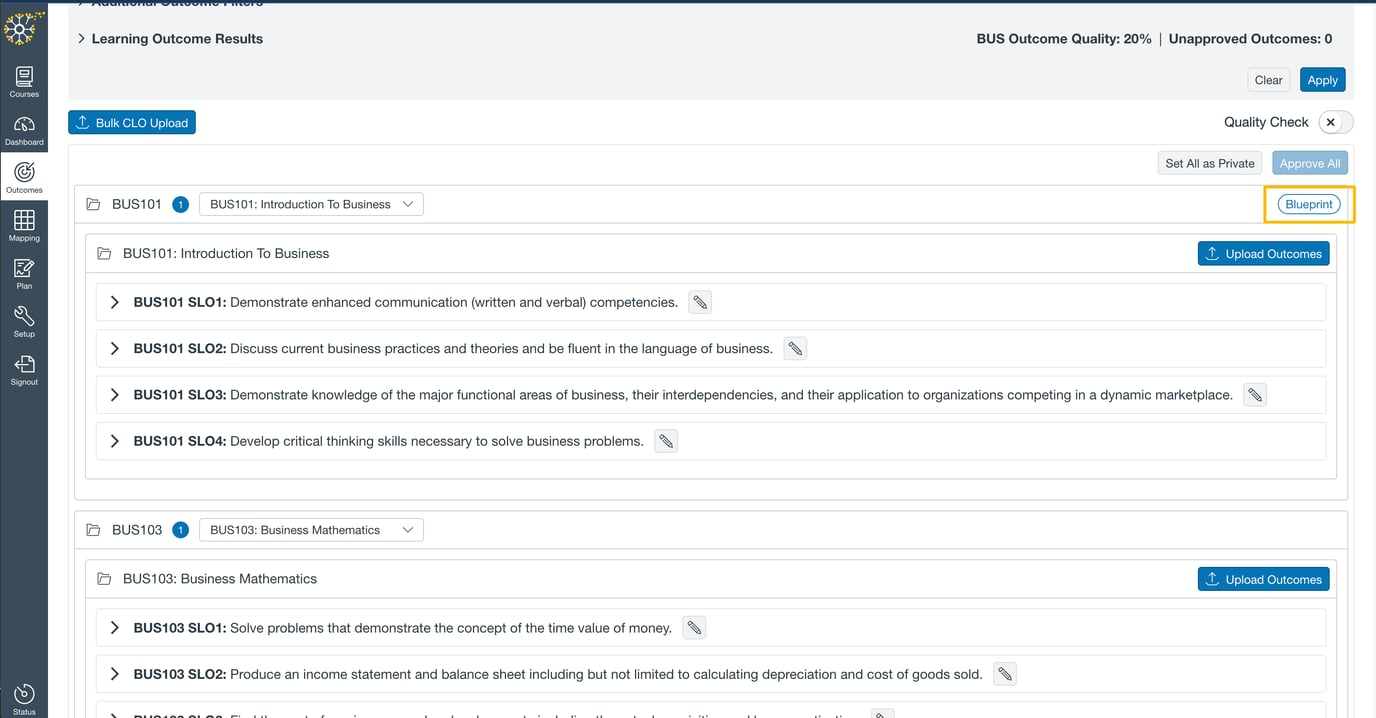This screenshot has height=718, width=1376.
Task: Click the Apply button
Action: pyautogui.click(x=1322, y=79)
